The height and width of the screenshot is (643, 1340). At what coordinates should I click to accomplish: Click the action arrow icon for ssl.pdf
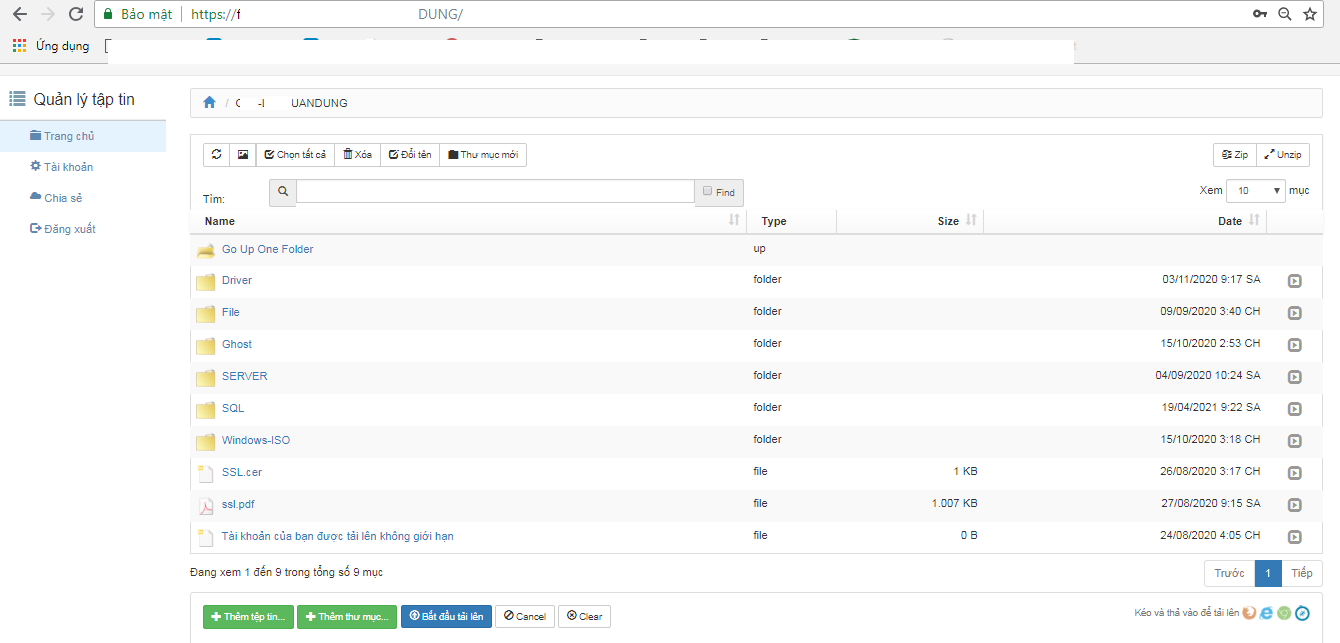[x=1294, y=505]
